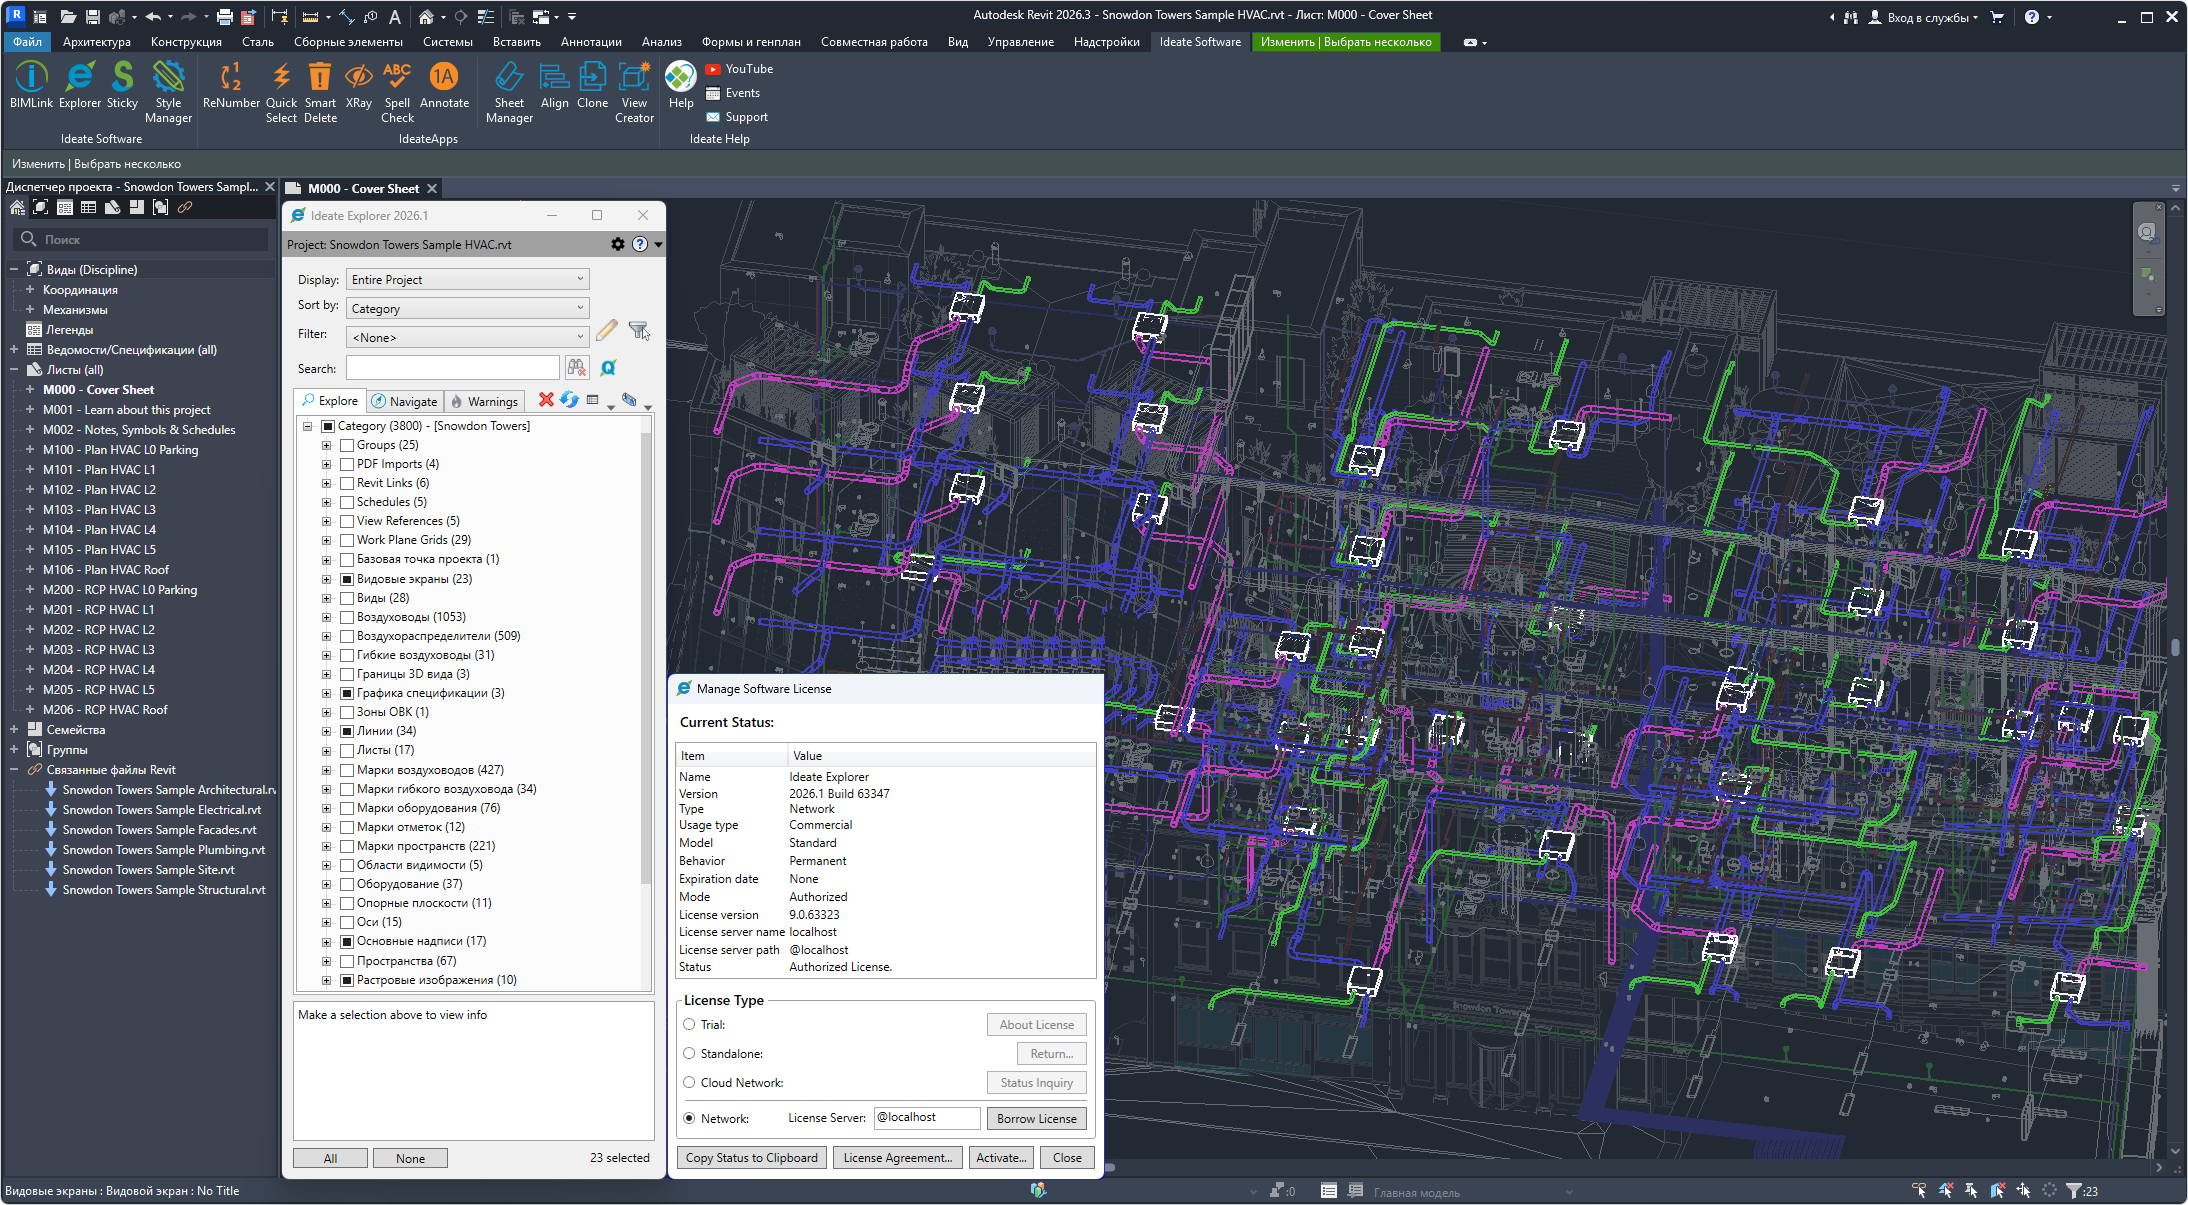This screenshot has height=1205, width=2188.
Task: Open the BIMLink tool
Action: tap(31, 85)
